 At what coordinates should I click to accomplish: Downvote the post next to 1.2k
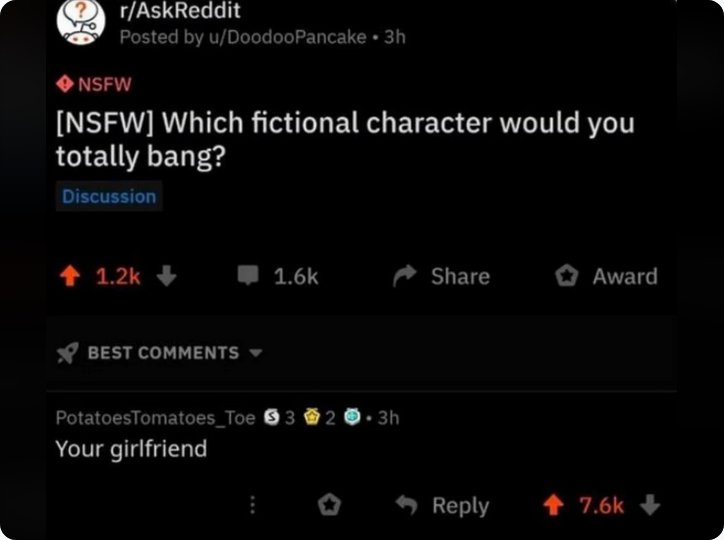point(166,276)
